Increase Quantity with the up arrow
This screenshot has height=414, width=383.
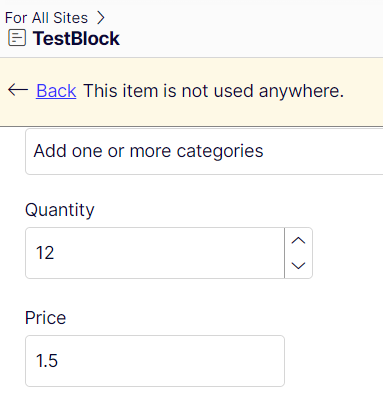click(x=298, y=241)
